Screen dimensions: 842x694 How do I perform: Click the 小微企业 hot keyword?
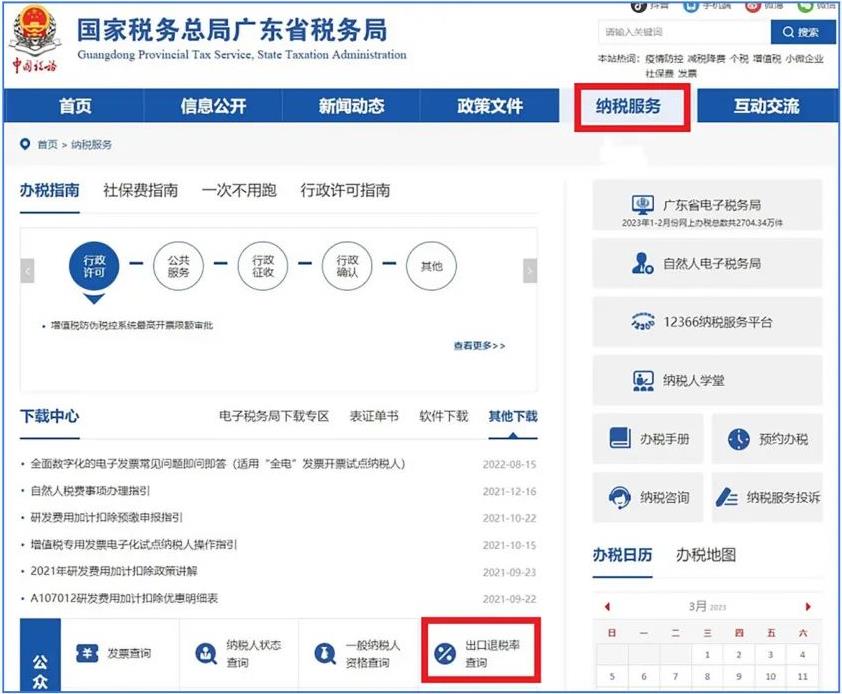(x=804, y=59)
